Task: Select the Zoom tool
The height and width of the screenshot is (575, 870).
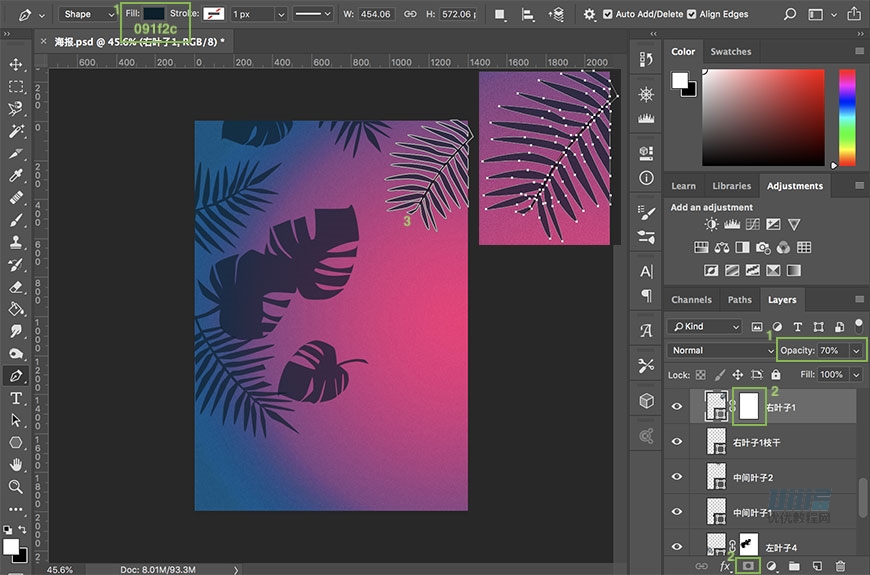Action: [x=16, y=487]
